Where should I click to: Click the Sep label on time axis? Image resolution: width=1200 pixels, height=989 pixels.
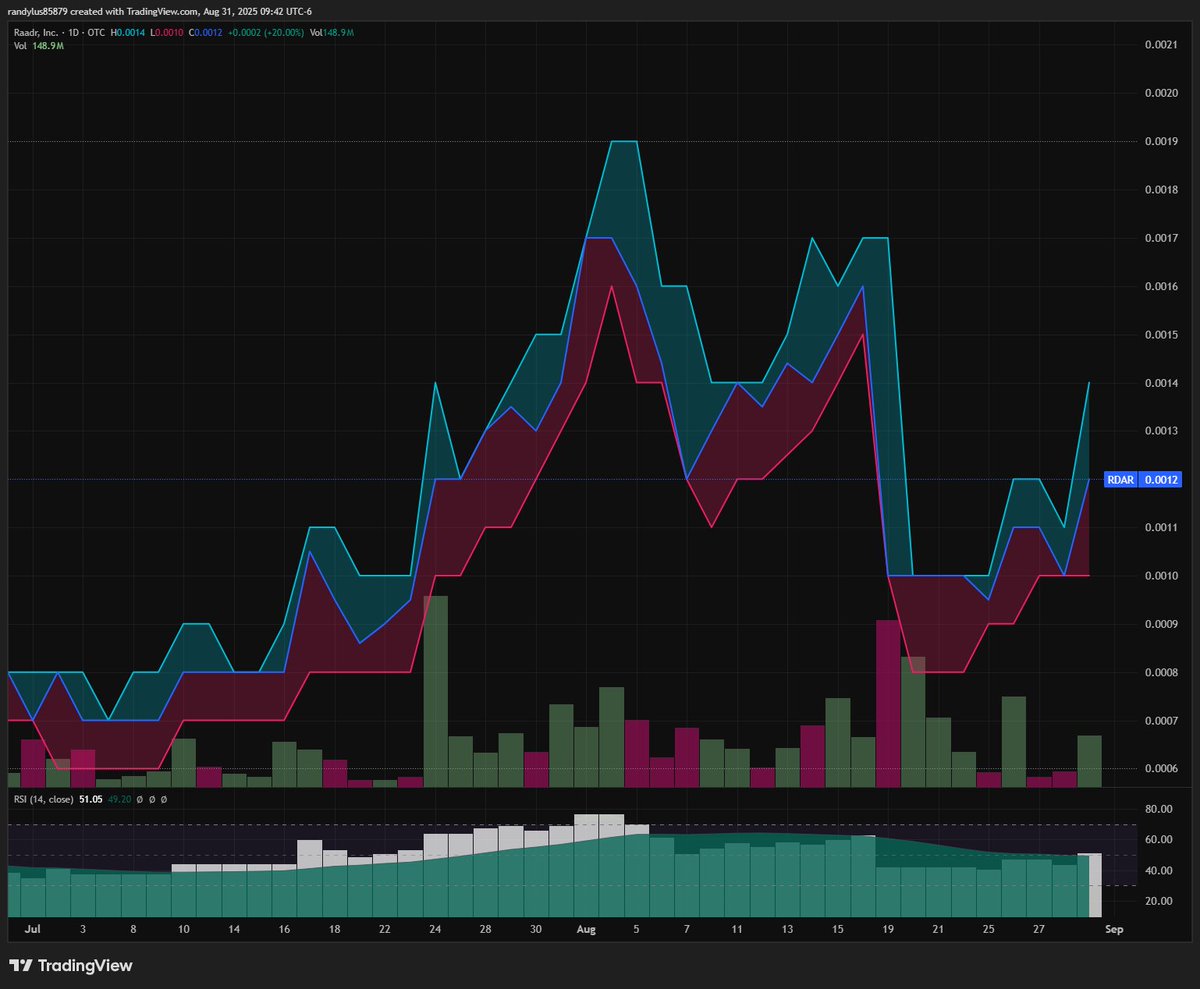tap(1115, 930)
